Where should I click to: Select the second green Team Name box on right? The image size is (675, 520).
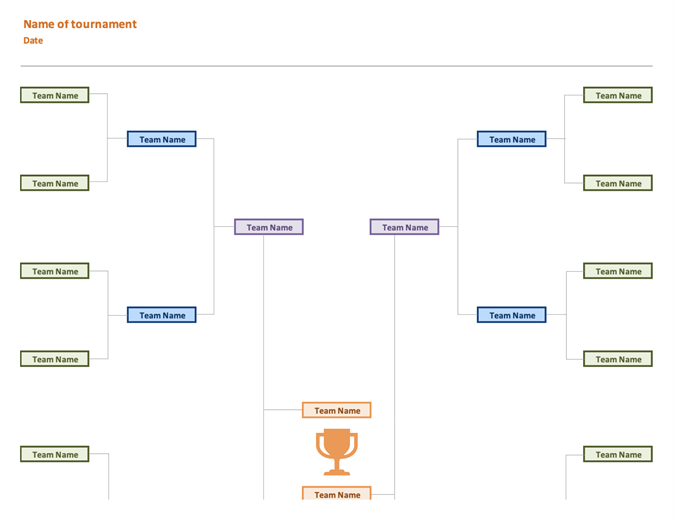tap(618, 183)
